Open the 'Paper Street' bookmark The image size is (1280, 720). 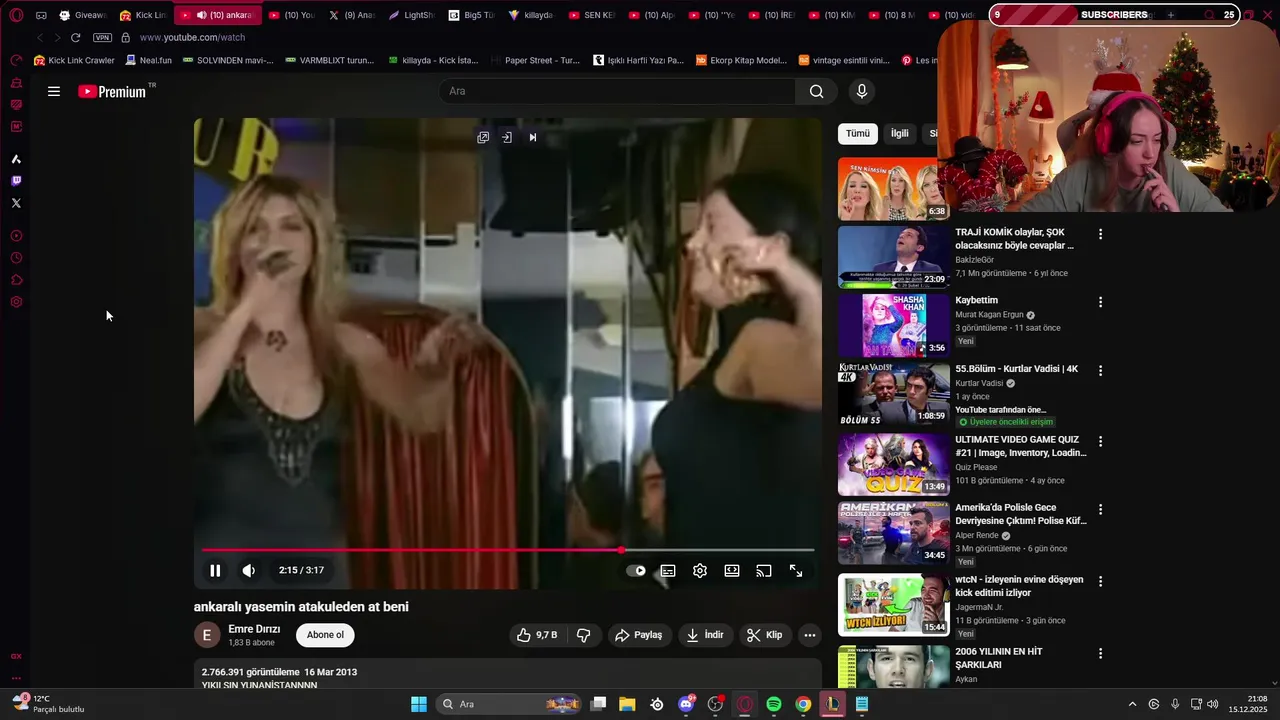535,60
